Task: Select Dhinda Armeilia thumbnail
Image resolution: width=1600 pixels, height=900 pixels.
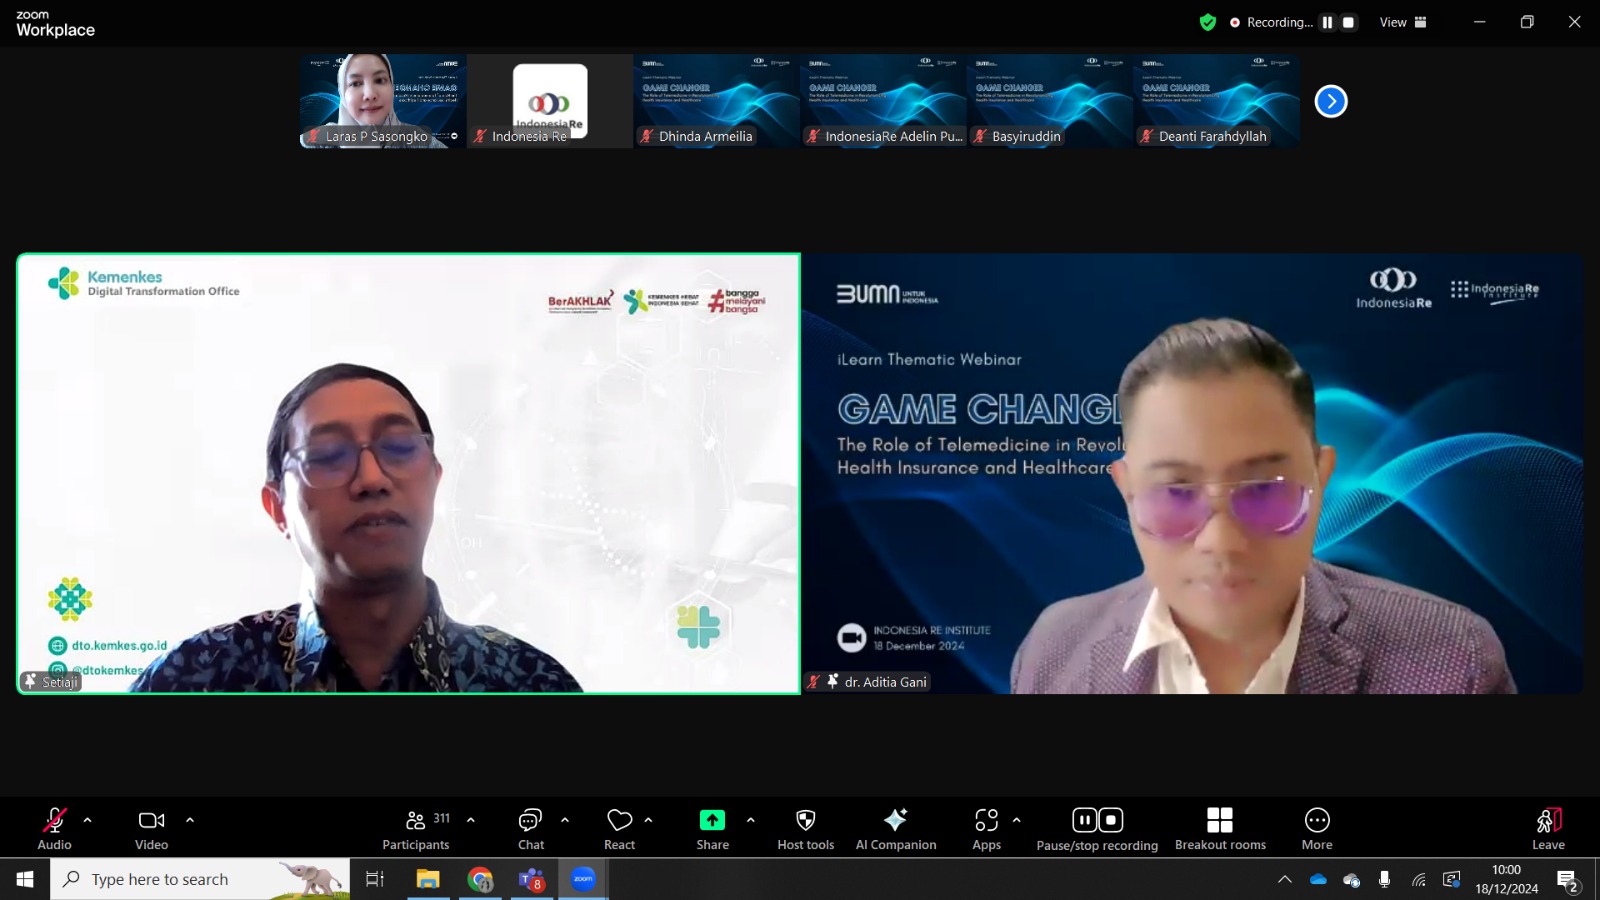Action: pyautogui.click(x=717, y=101)
